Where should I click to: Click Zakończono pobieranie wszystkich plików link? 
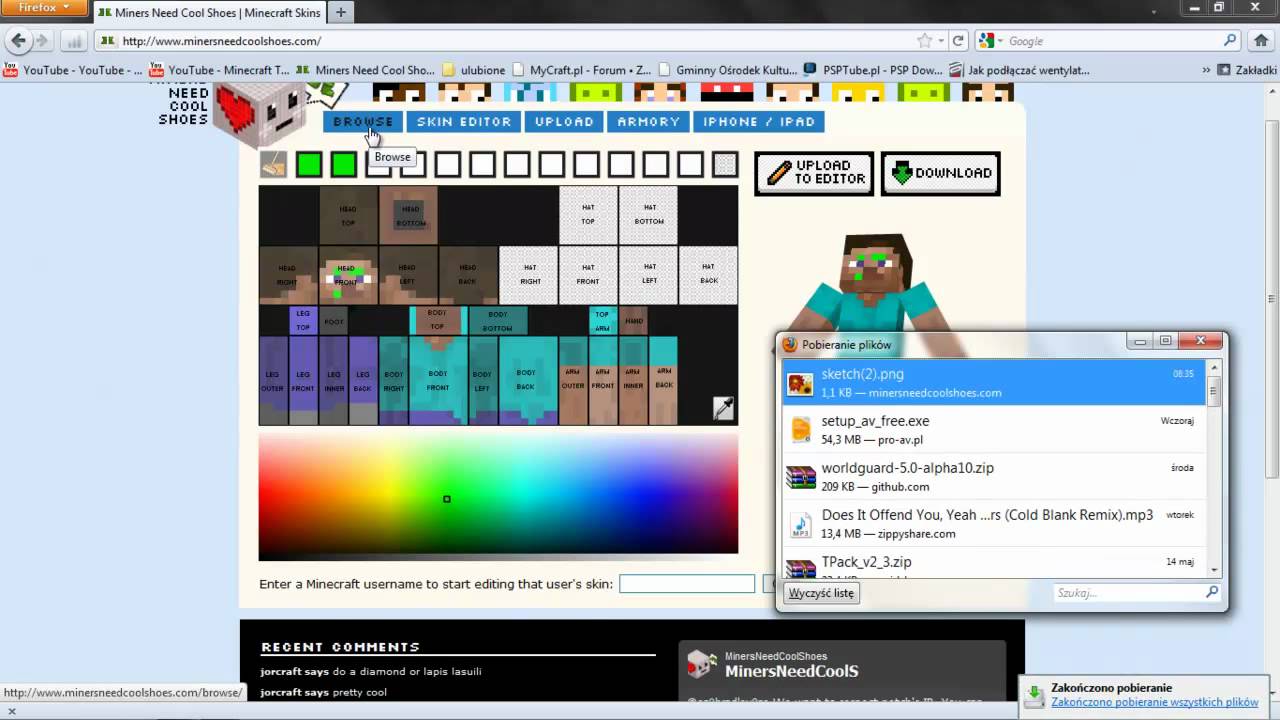[x=1154, y=702]
